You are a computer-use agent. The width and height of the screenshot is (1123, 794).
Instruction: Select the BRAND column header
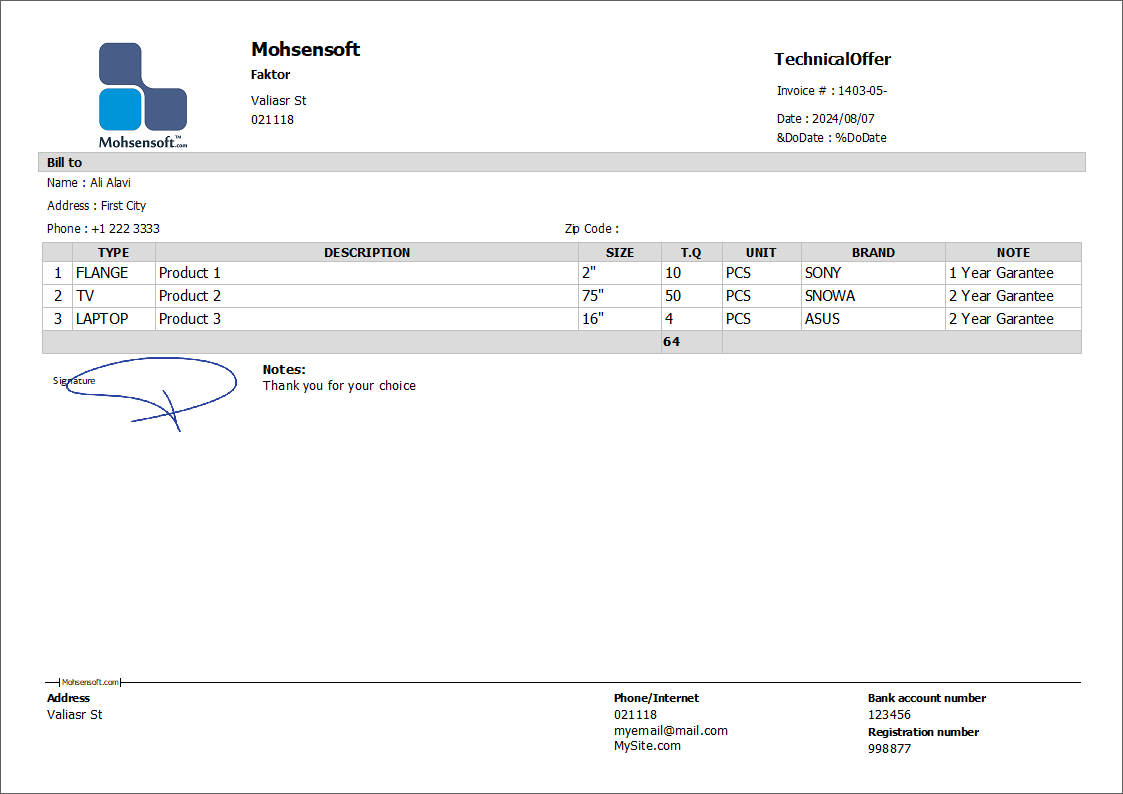[873, 252]
